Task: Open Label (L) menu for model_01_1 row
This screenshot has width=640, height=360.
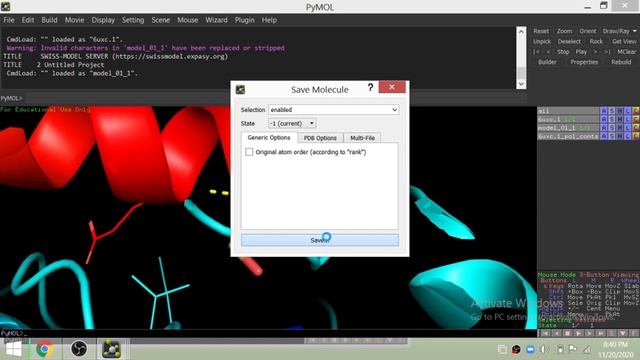Action: (x=628, y=128)
